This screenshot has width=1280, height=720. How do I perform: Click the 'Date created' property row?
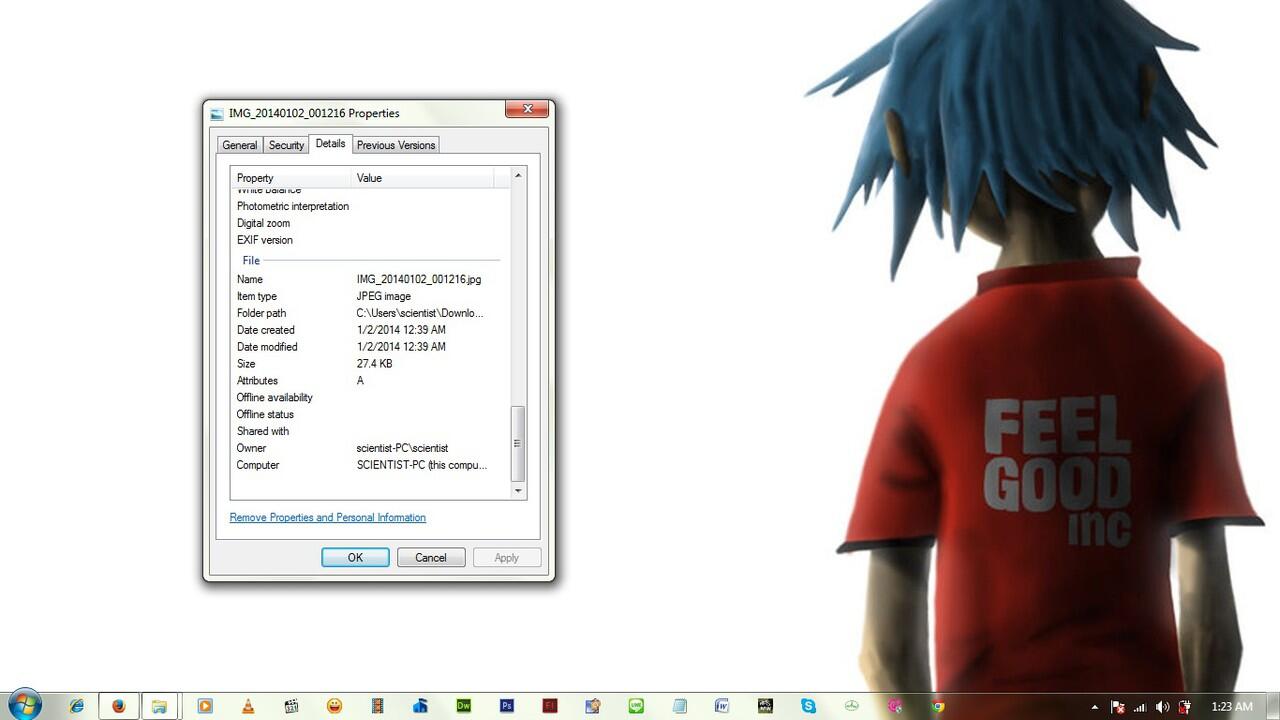click(368, 330)
